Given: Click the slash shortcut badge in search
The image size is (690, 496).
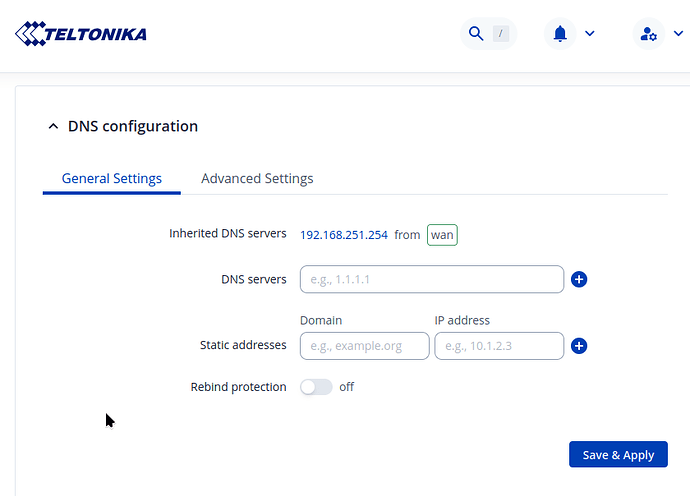Looking at the screenshot, I should [501, 34].
